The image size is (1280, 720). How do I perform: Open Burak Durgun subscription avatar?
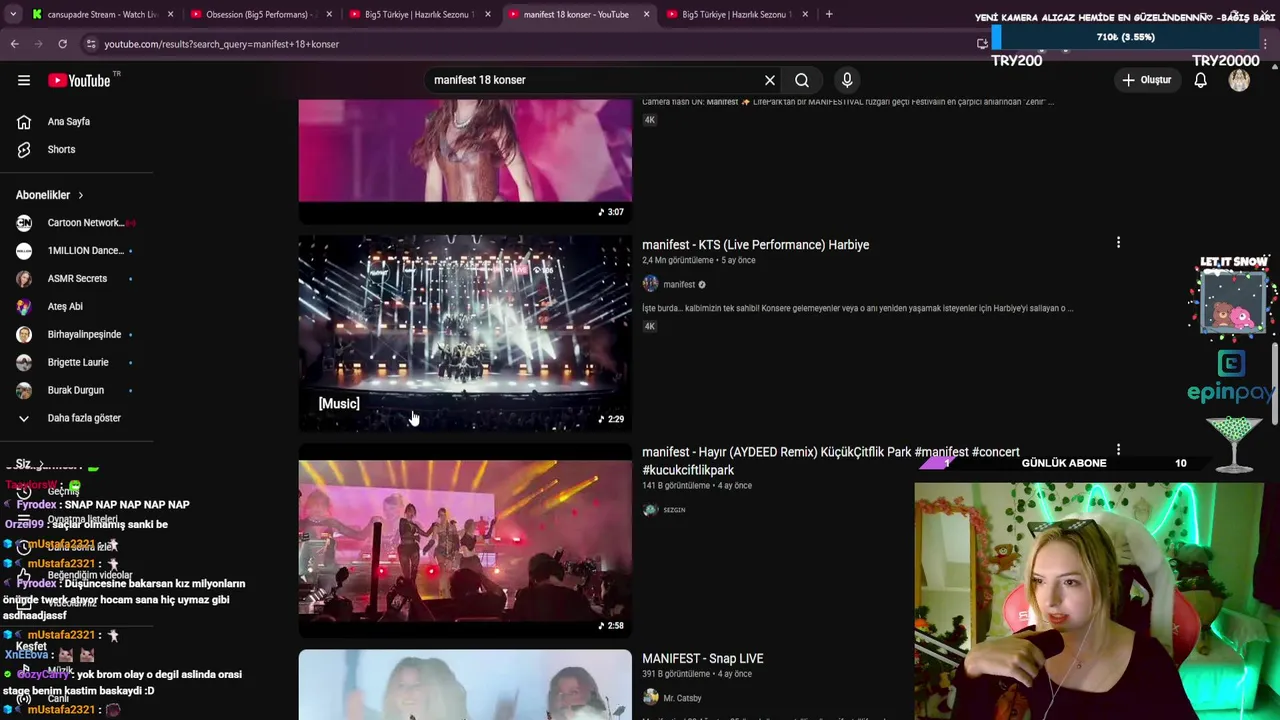click(x=24, y=391)
